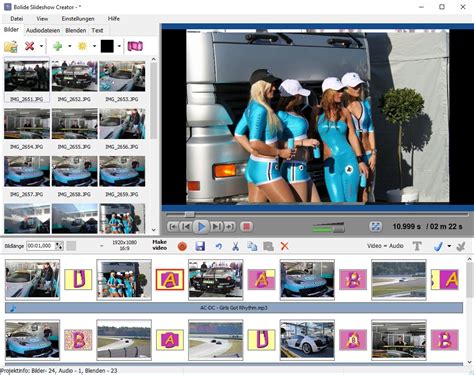The height and width of the screenshot is (375, 474).
Task: Click the copy icon in timeline toolbar
Action: coord(252,246)
